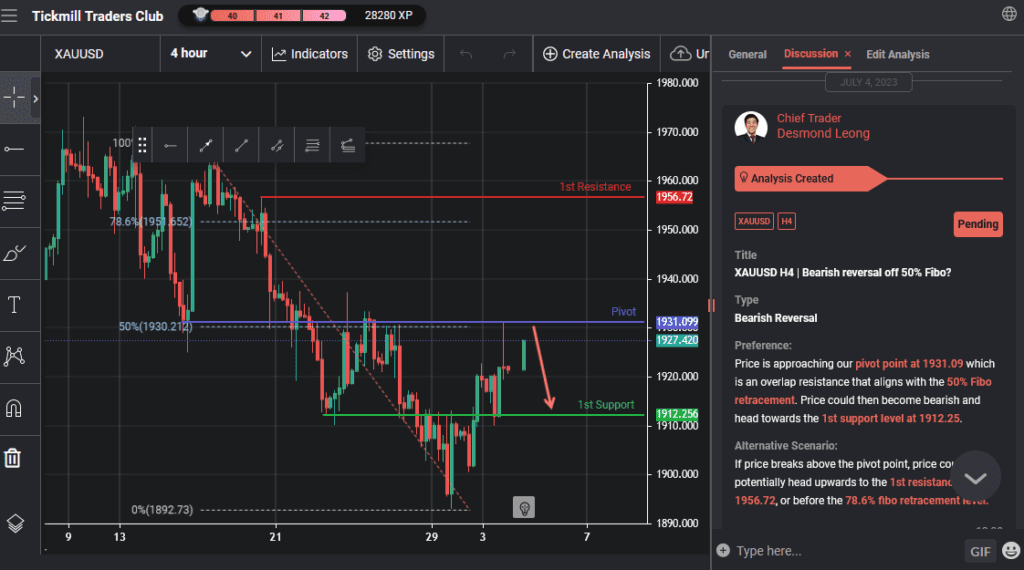Image resolution: width=1024 pixels, height=570 pixels.
Task: Click the scroll-down chevron in discussion
Action: click(x=976, y=479)
